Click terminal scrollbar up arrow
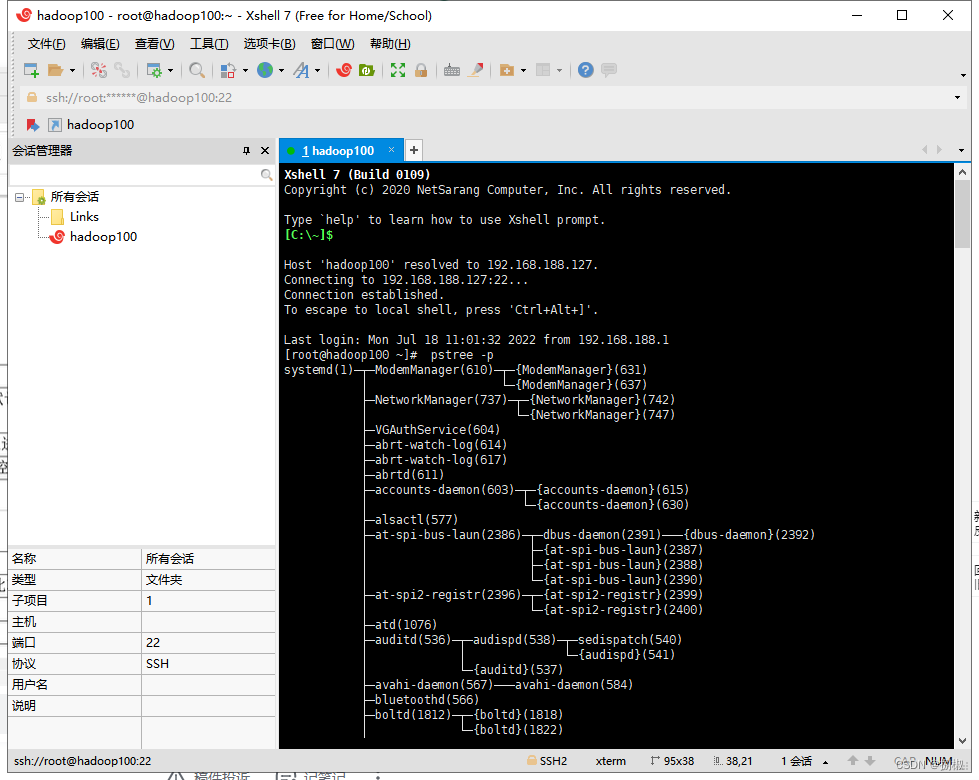Viewport: 979px width, 780px height. coord(962,172)
